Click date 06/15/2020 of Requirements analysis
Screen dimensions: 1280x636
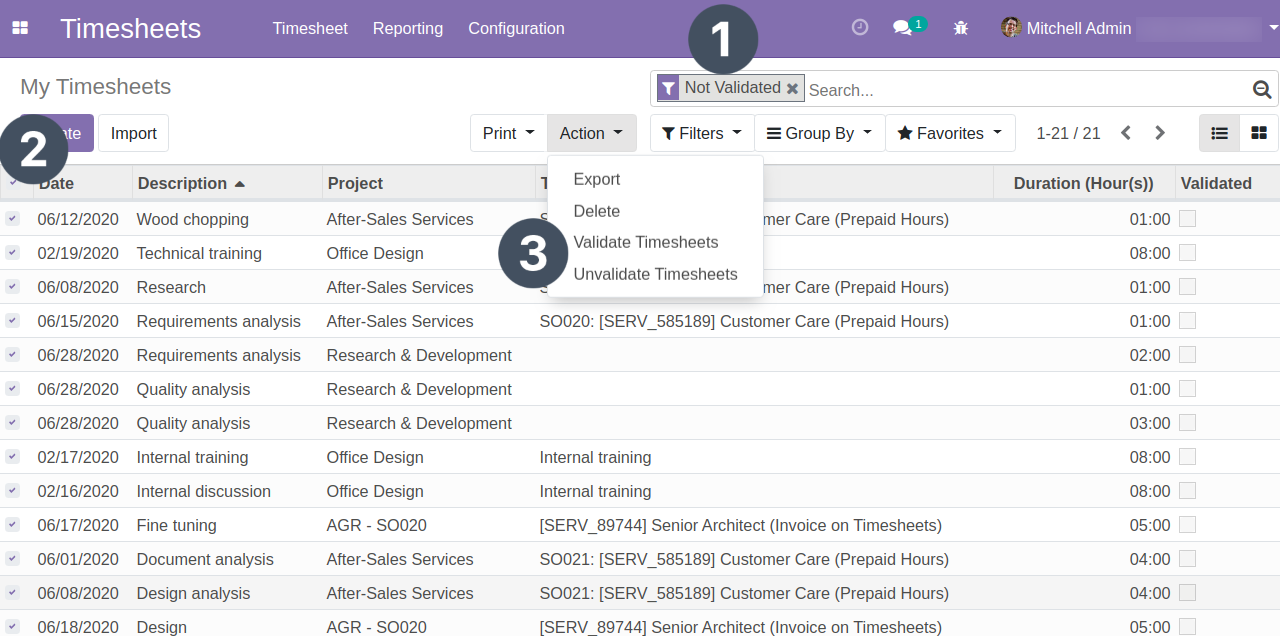[78, 321]
